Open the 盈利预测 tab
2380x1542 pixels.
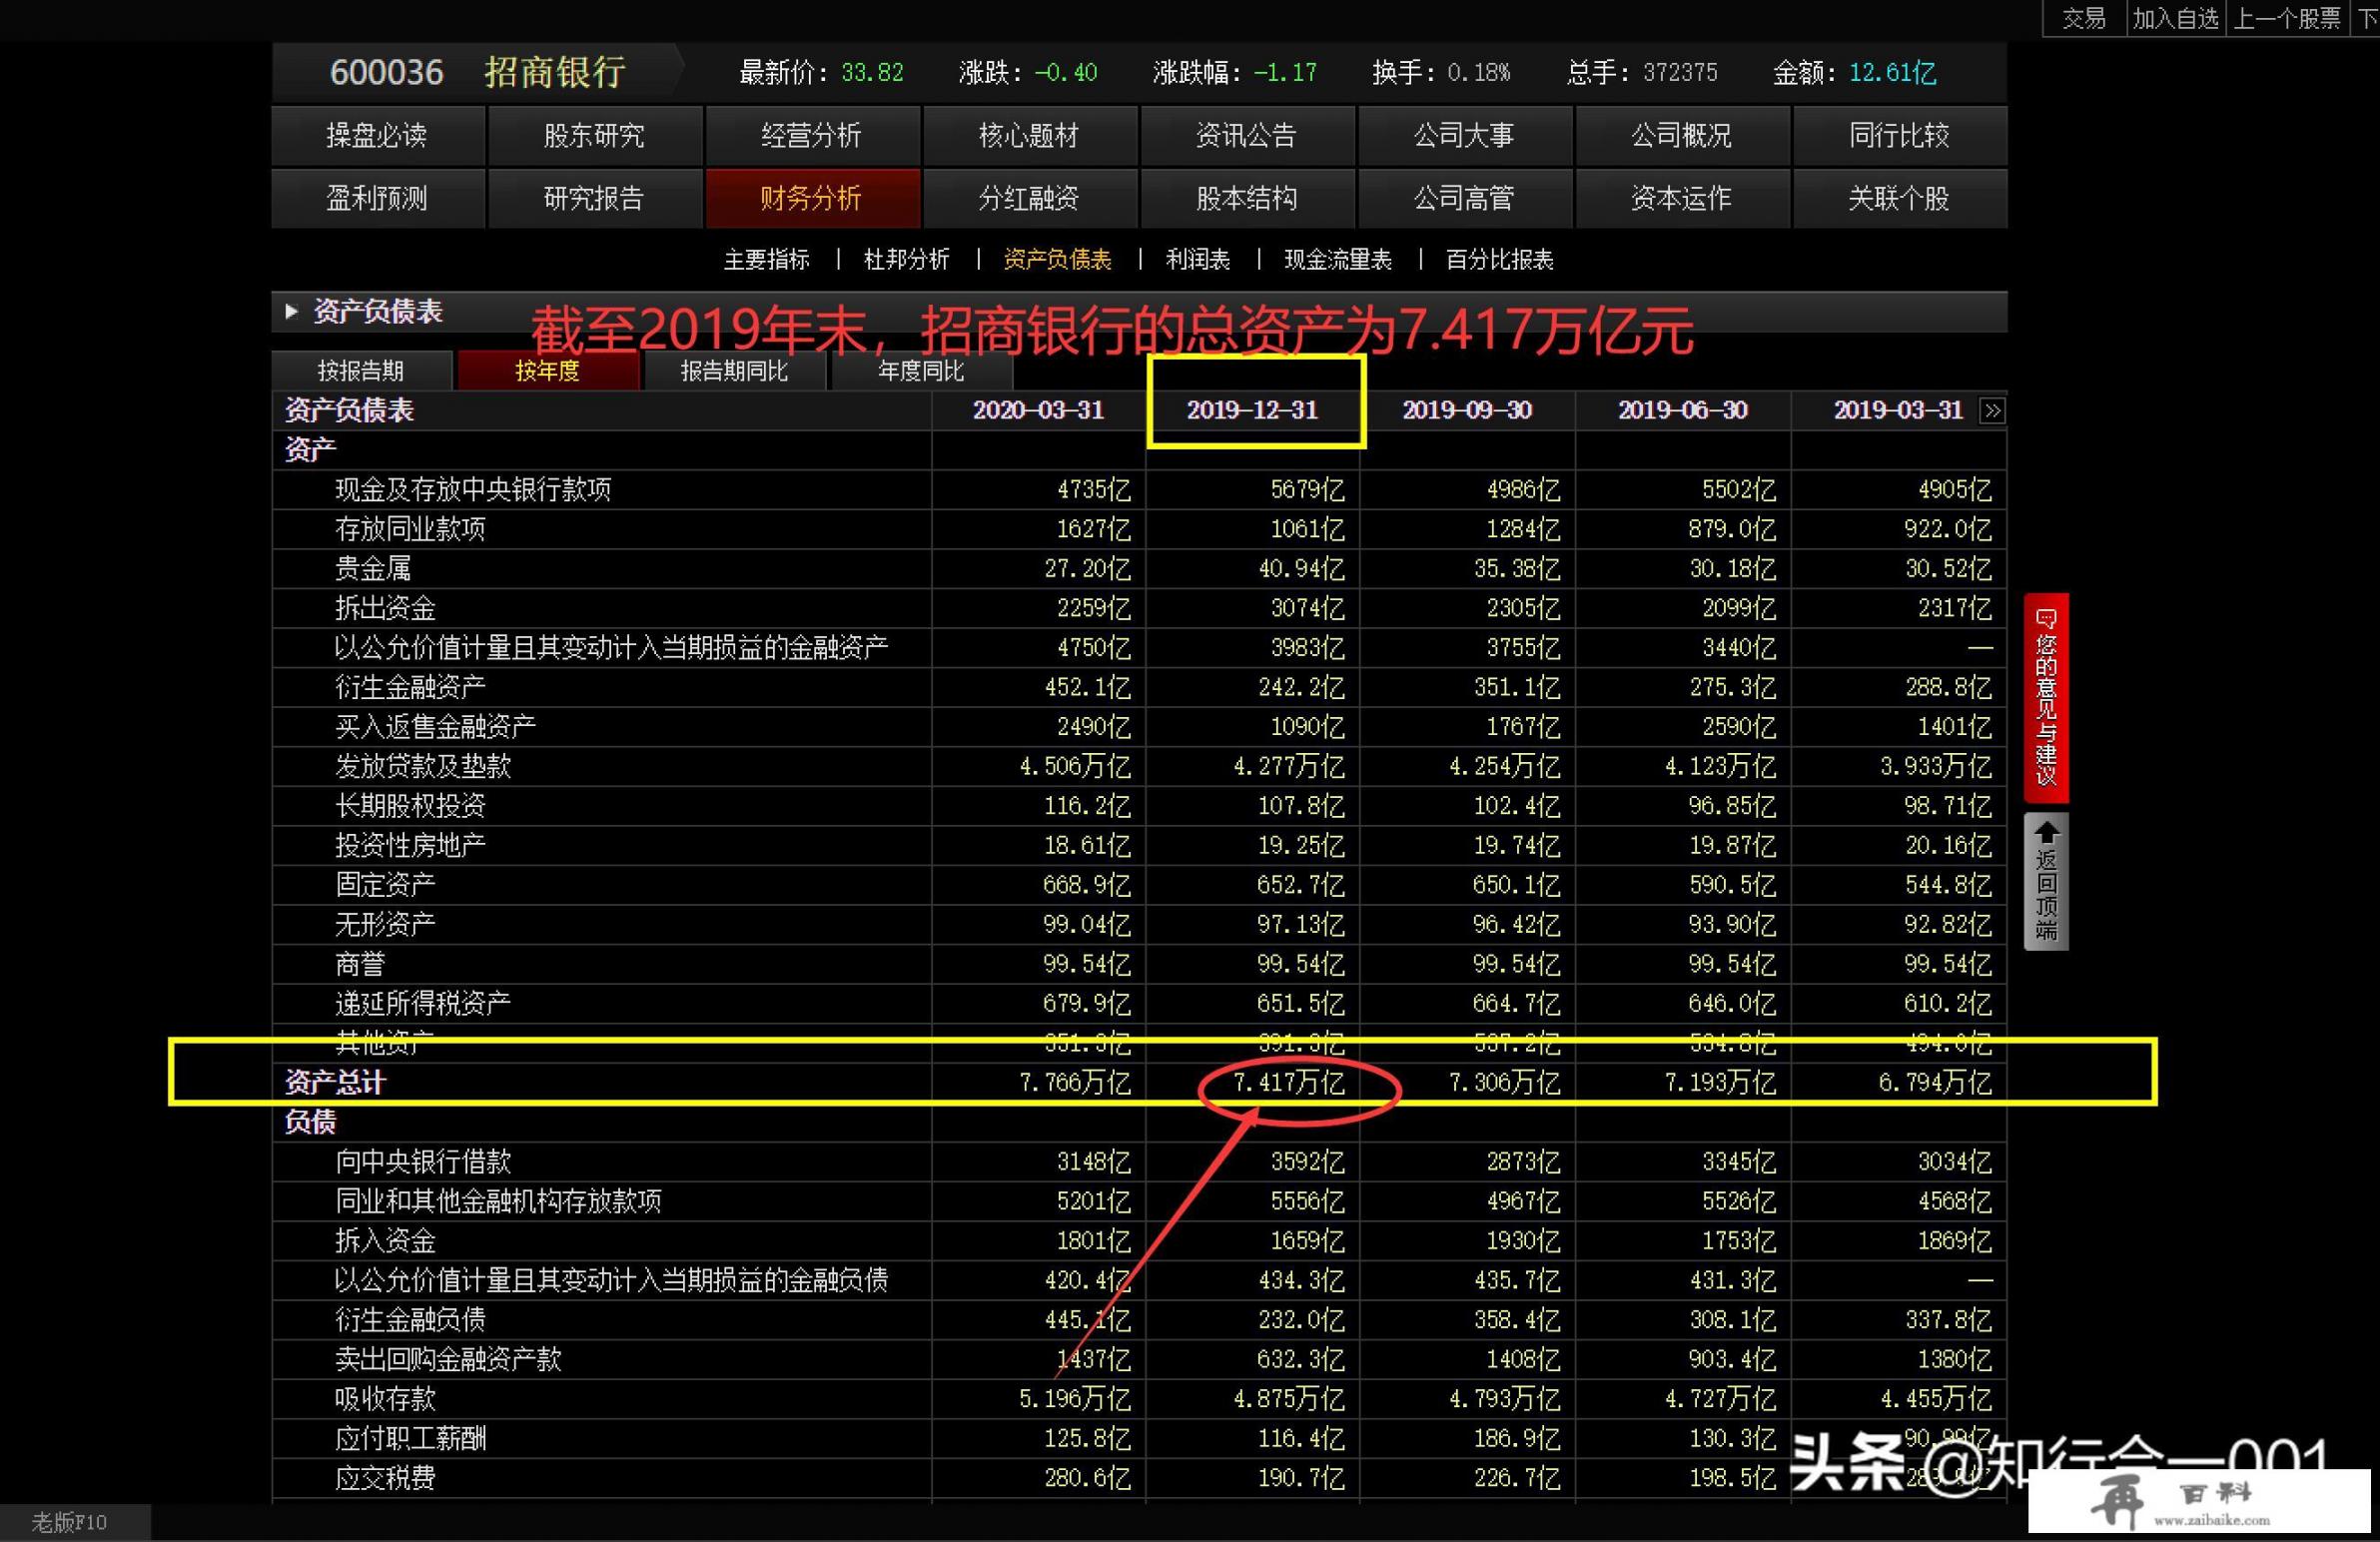[377, 198]
